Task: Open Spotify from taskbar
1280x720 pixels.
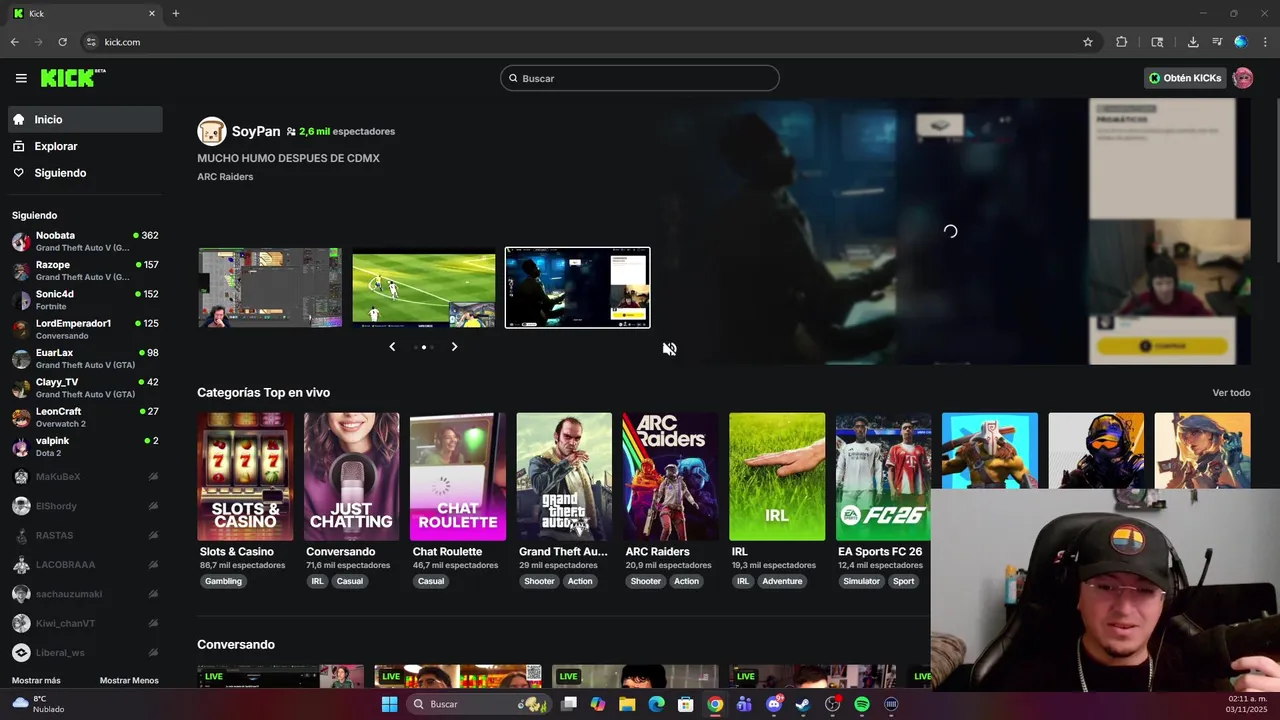Action: point(862,704)
